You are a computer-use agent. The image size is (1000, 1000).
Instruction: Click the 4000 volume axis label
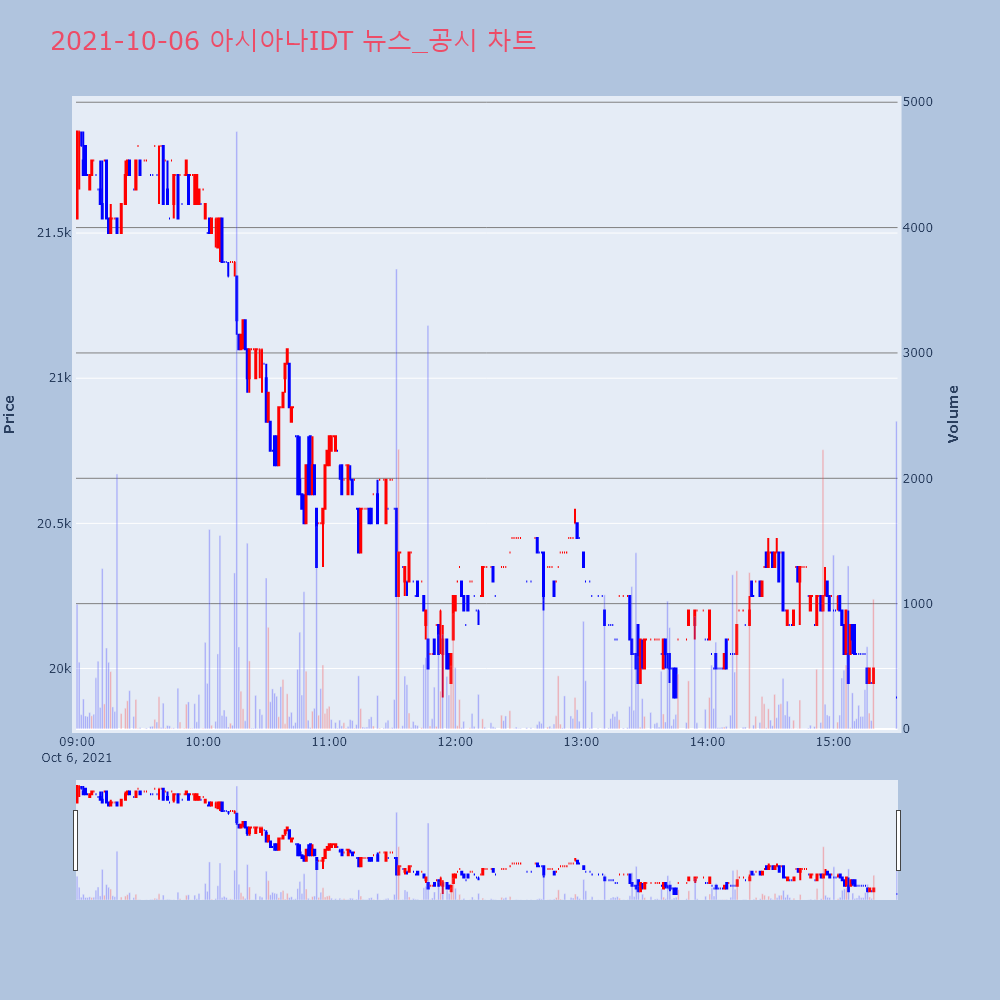point(918,228)
